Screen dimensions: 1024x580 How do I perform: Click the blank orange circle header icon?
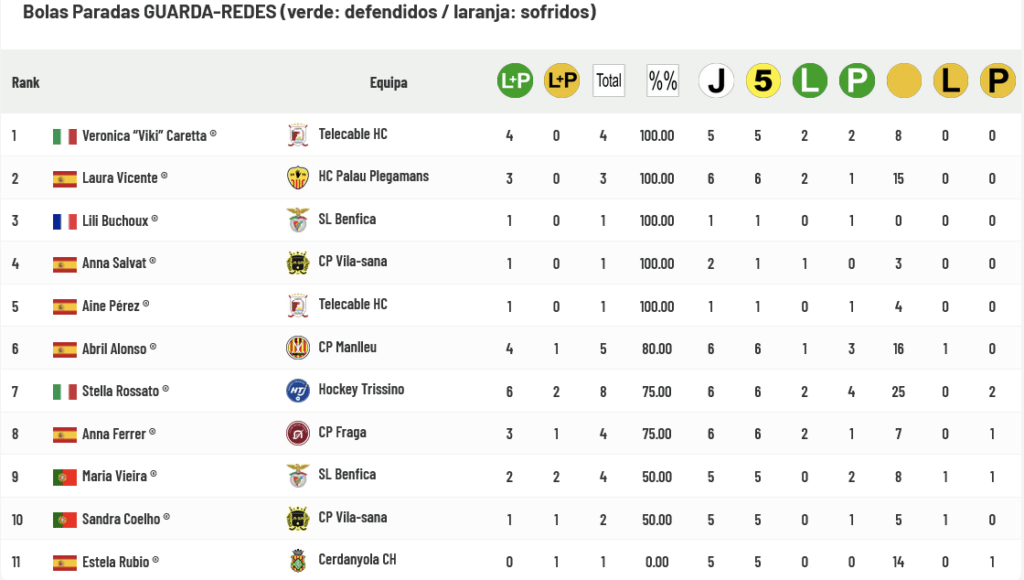(904, 81)
